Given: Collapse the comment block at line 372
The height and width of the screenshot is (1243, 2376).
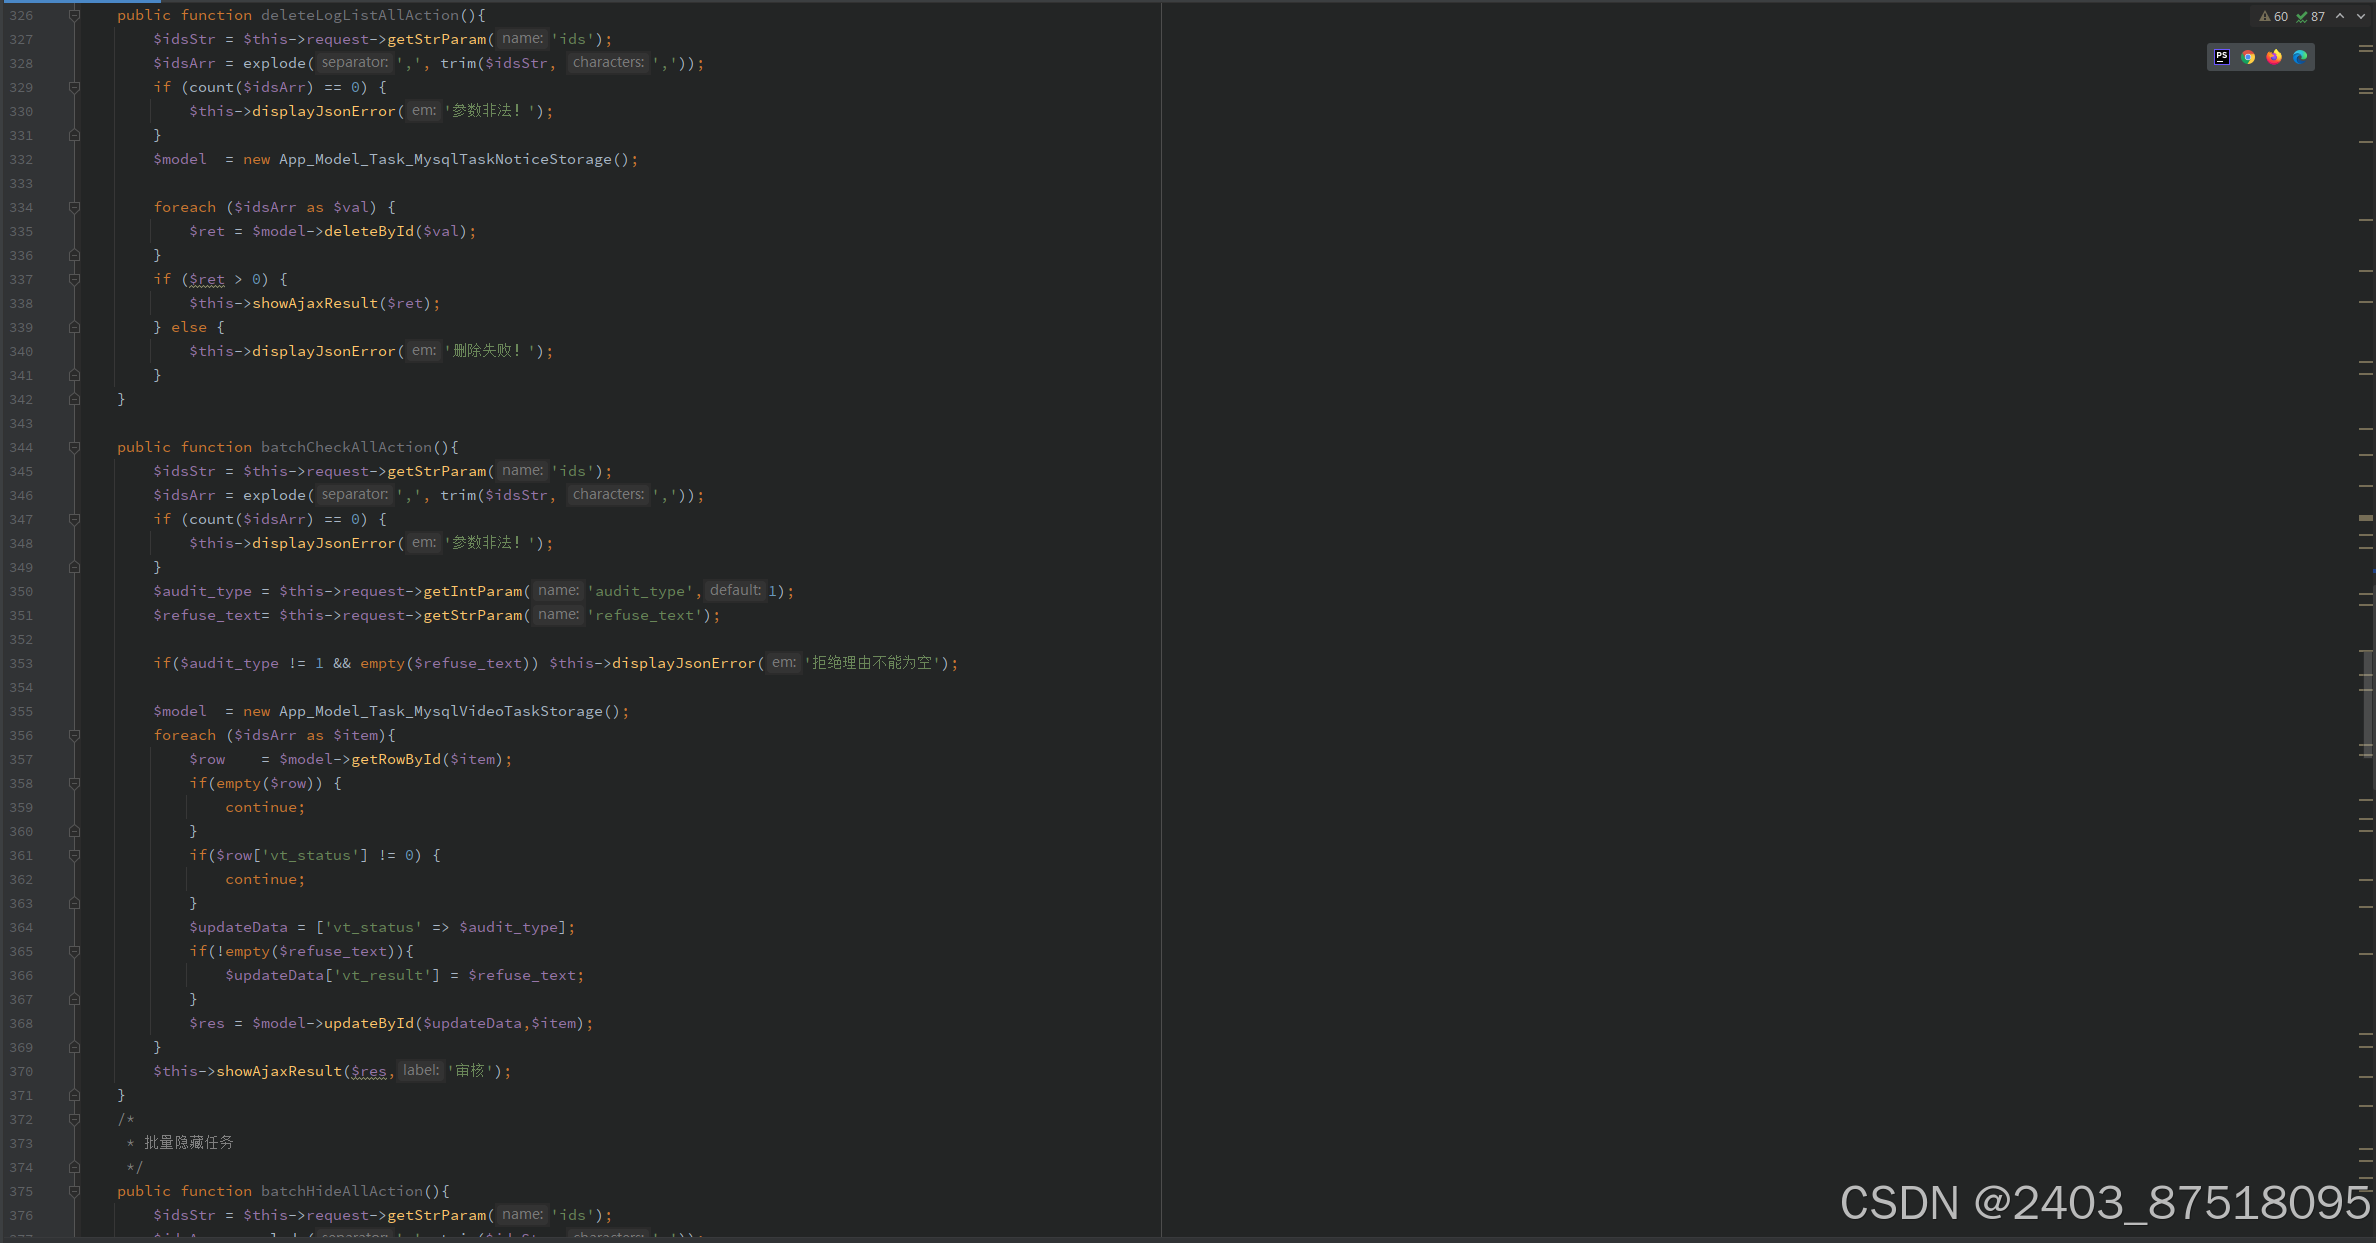Looking at the screenshot, I should click(74, 1119).
